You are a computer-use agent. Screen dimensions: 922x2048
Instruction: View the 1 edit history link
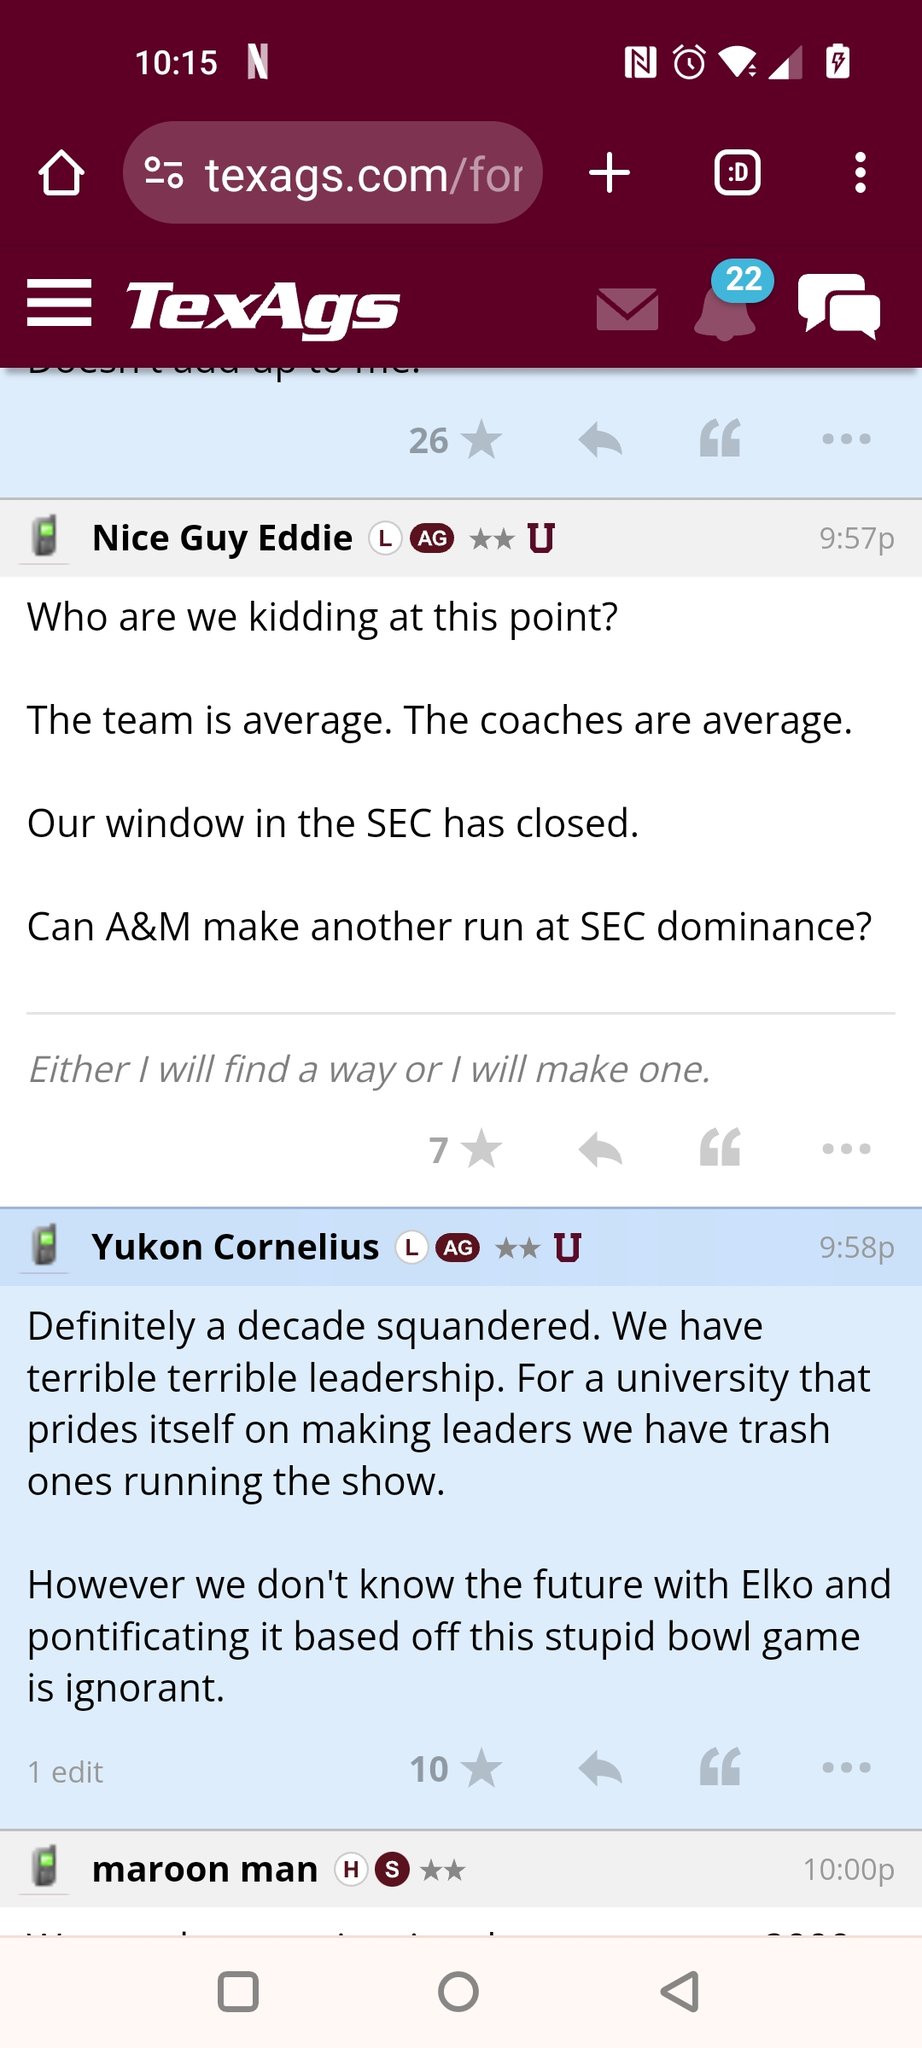pyautogui.click(x=66, y=1773)
